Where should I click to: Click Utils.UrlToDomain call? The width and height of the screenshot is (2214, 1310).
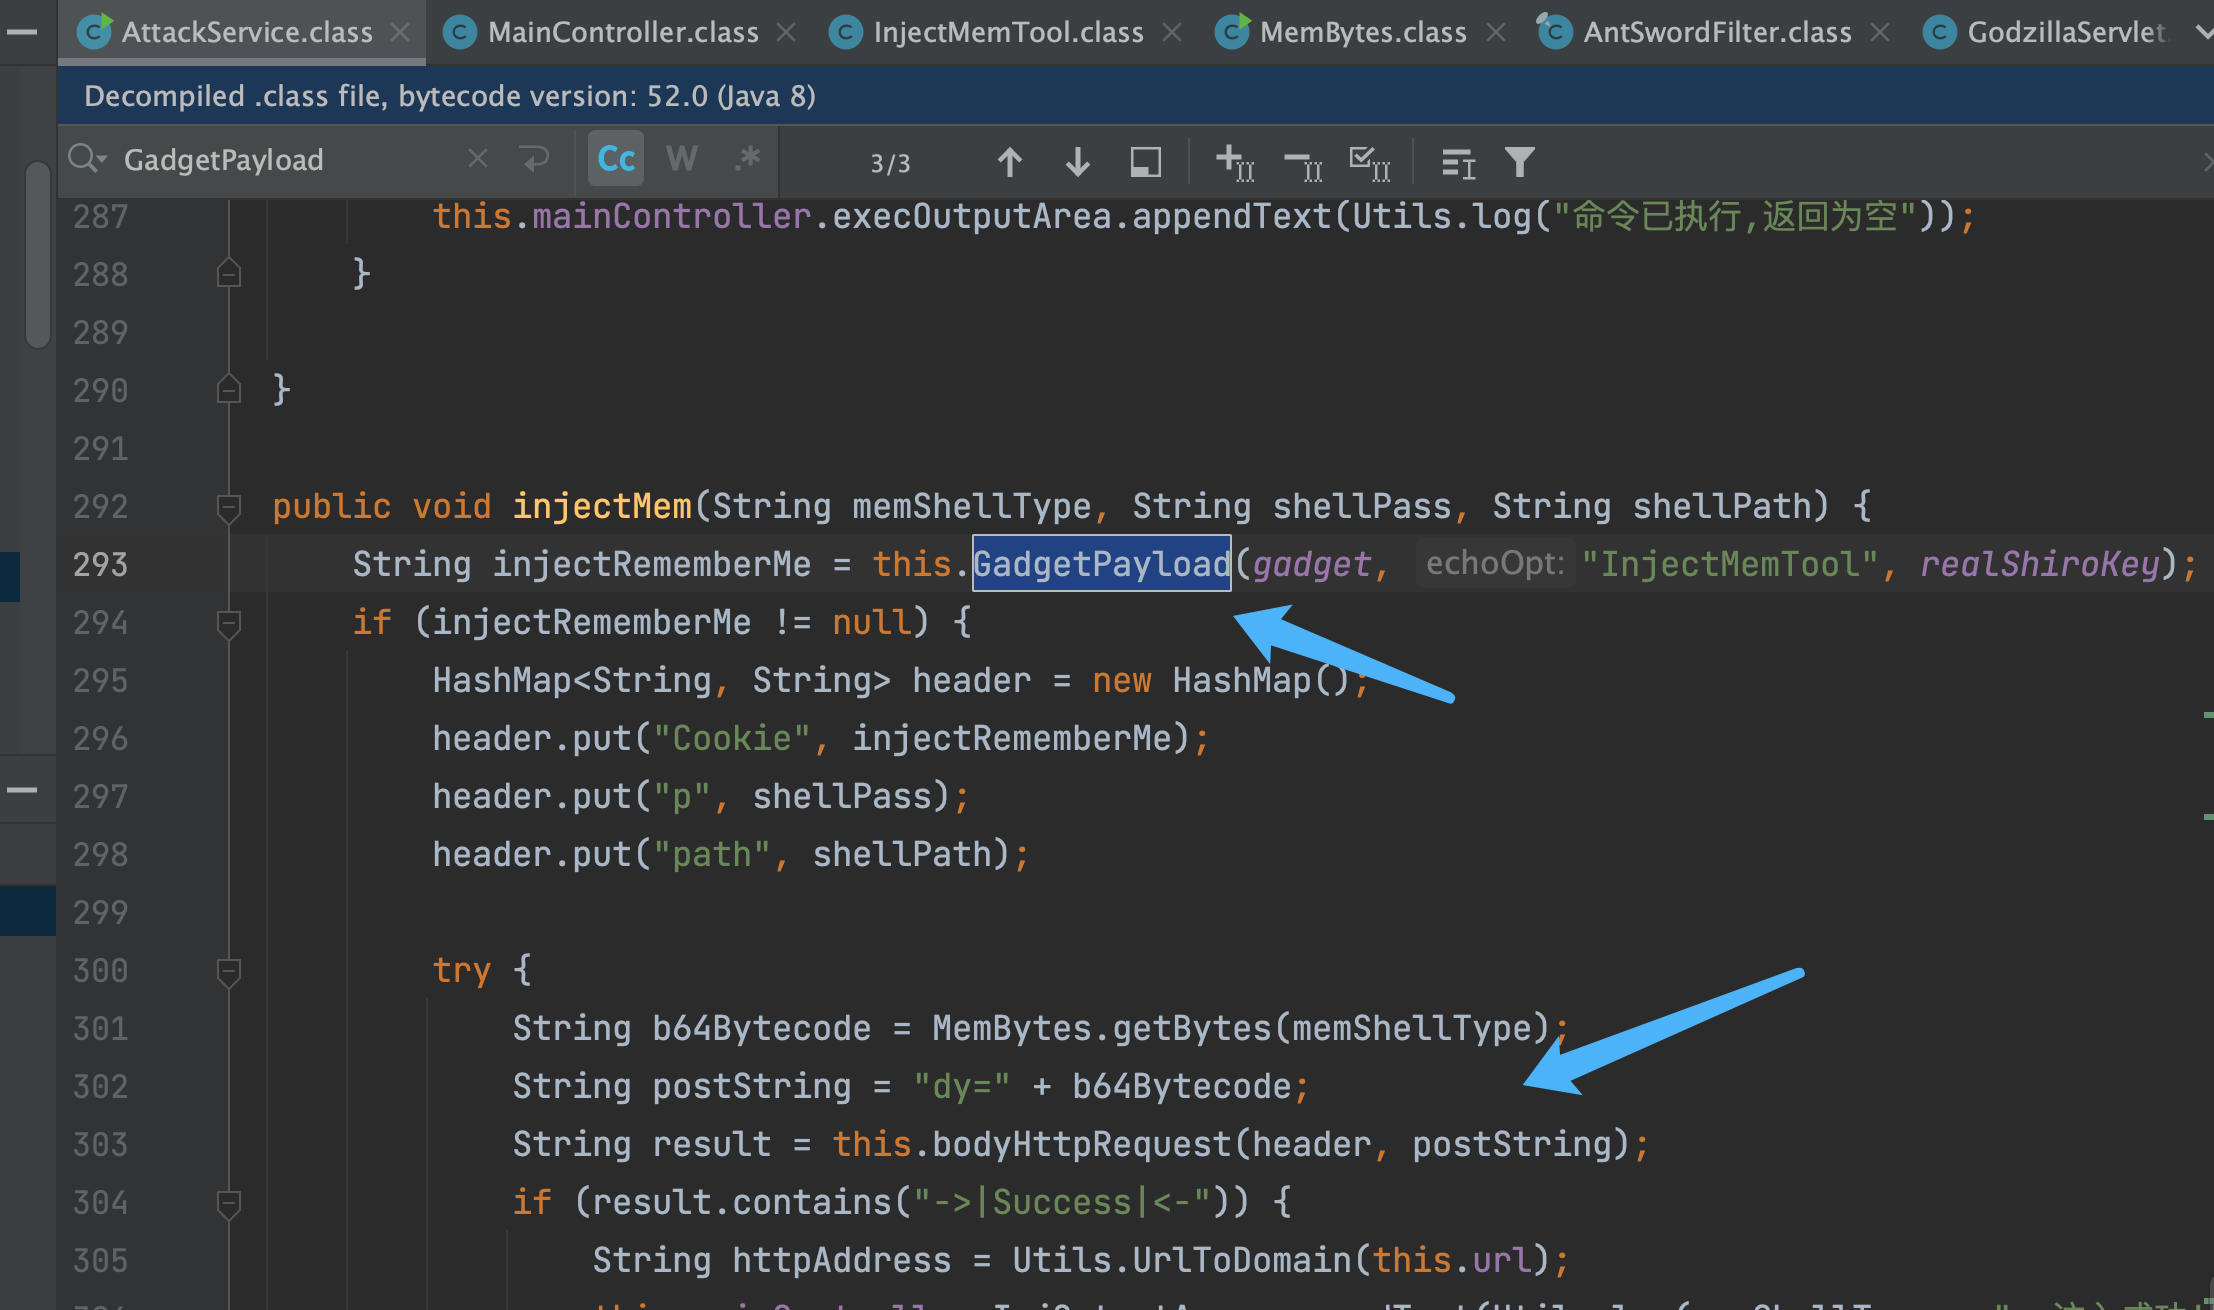[1182, 1260]
